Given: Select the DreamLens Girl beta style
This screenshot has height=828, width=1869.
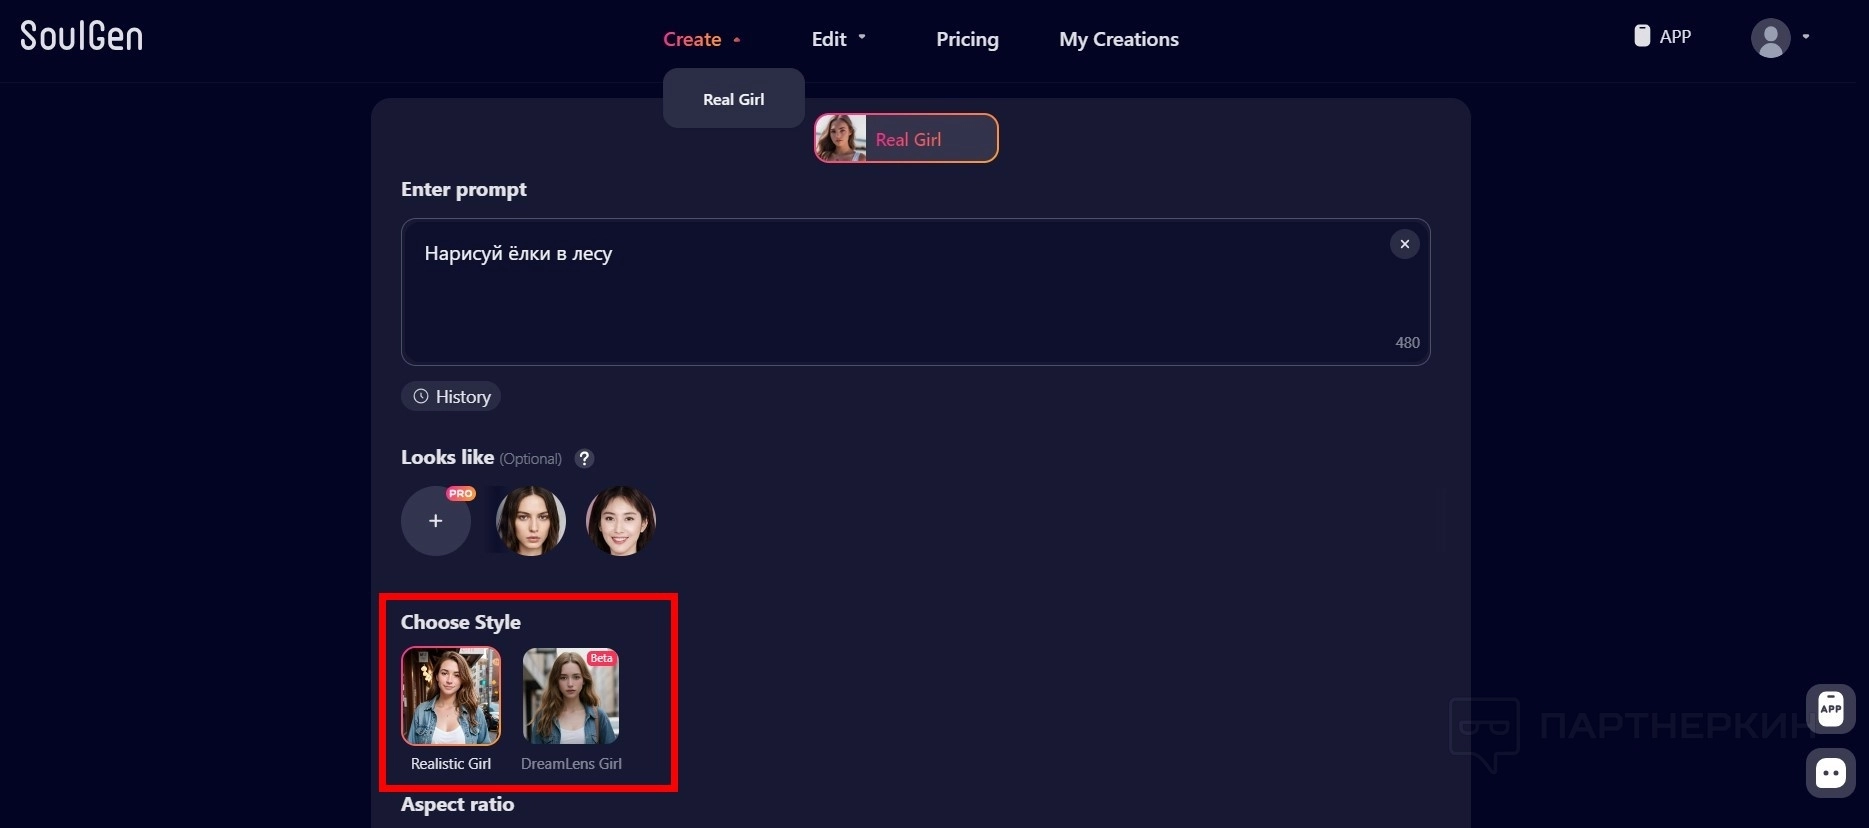Looking at the screenshot, I should point(571,696).
